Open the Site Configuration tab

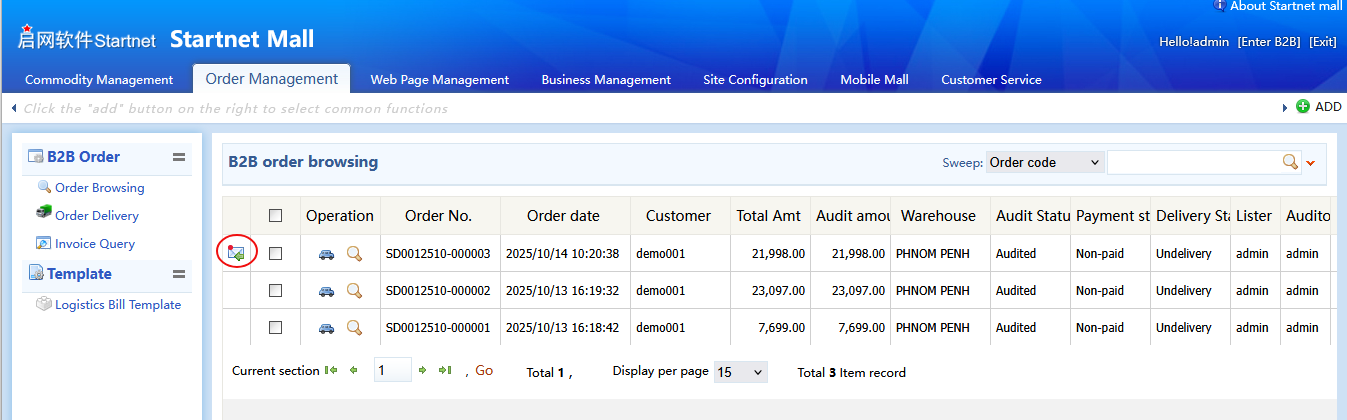[755, 80]
